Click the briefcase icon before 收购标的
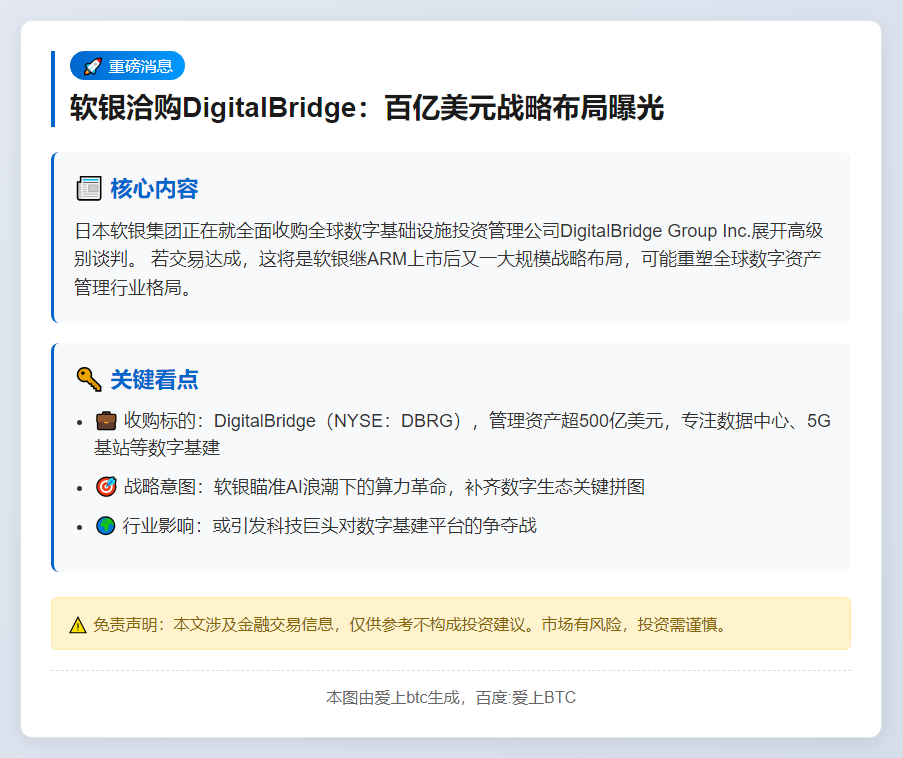Image resolution: width=903 pixels, height=758 pixels. point(106,421)
